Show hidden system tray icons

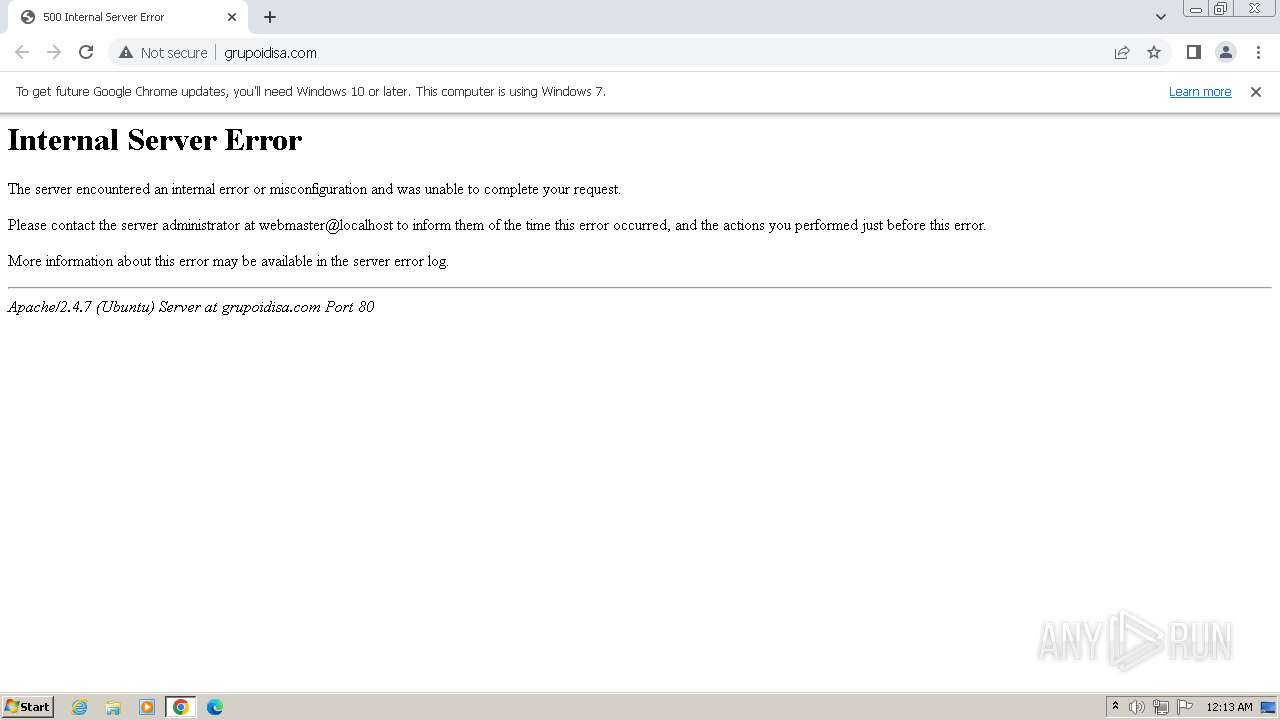pyautogui.click(x=1115, y=707)
